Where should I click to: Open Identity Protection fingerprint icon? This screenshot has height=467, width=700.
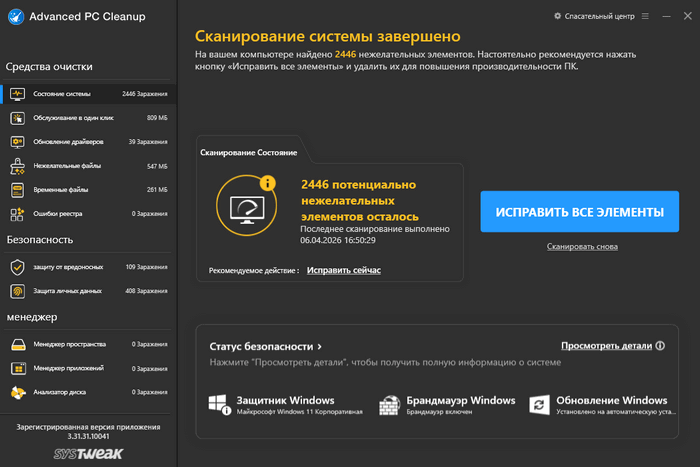click(x=17, y=292)
